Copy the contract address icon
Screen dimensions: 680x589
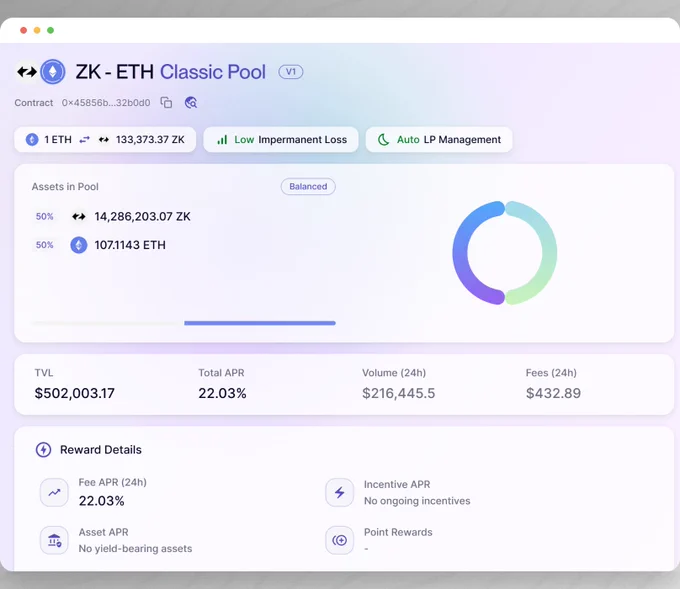click(167, 103)
